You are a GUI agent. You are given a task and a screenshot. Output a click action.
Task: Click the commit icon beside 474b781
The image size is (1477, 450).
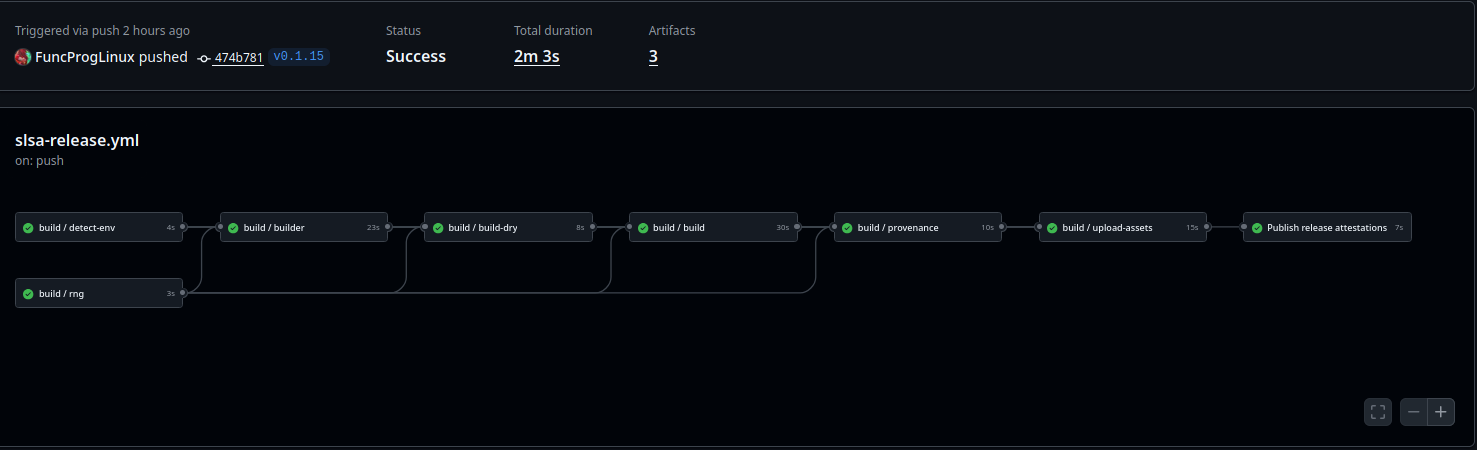(x=204, y=58)
